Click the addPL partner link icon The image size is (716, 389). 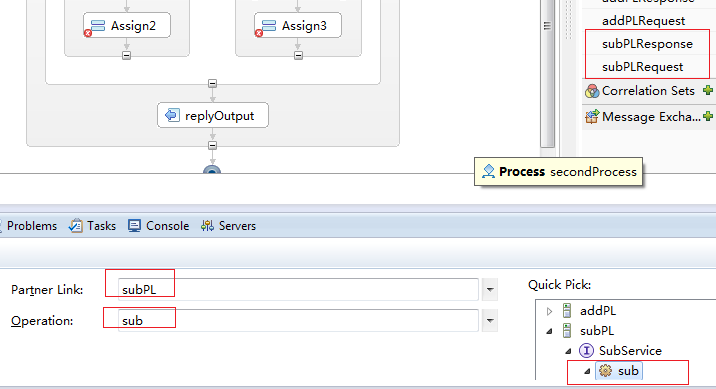[567, 310]
